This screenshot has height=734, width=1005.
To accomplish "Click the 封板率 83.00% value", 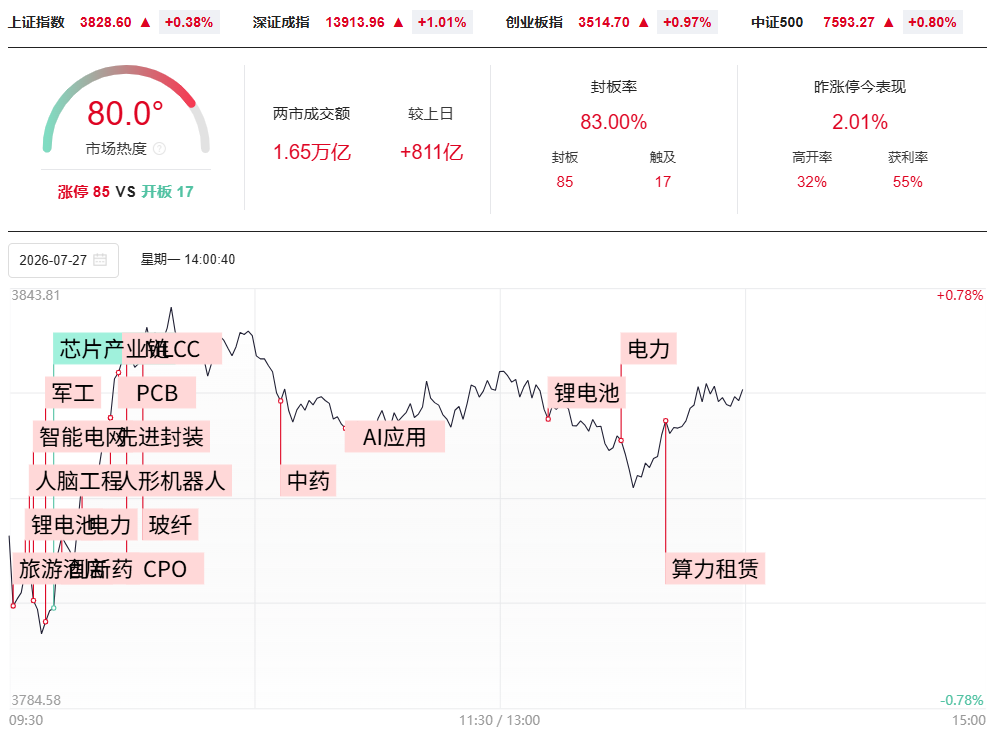I will coord(613,122).
